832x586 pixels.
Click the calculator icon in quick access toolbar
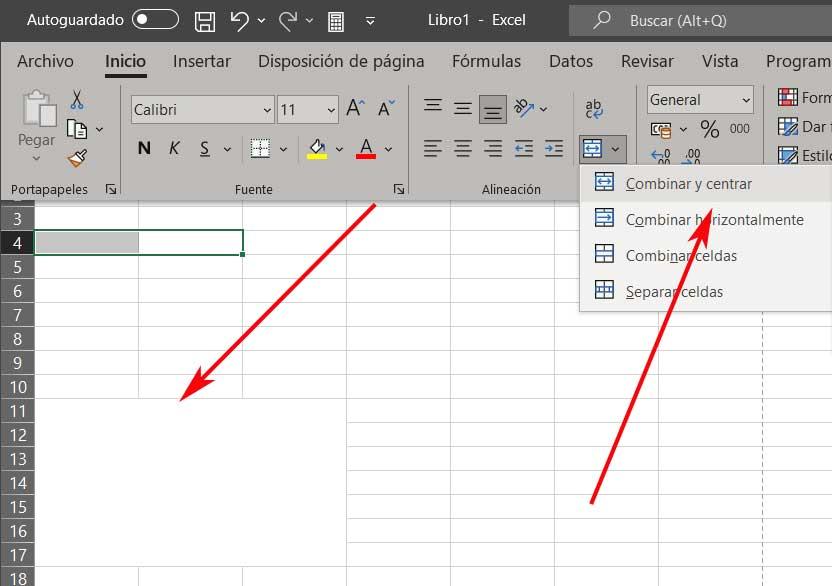[336, 22]
